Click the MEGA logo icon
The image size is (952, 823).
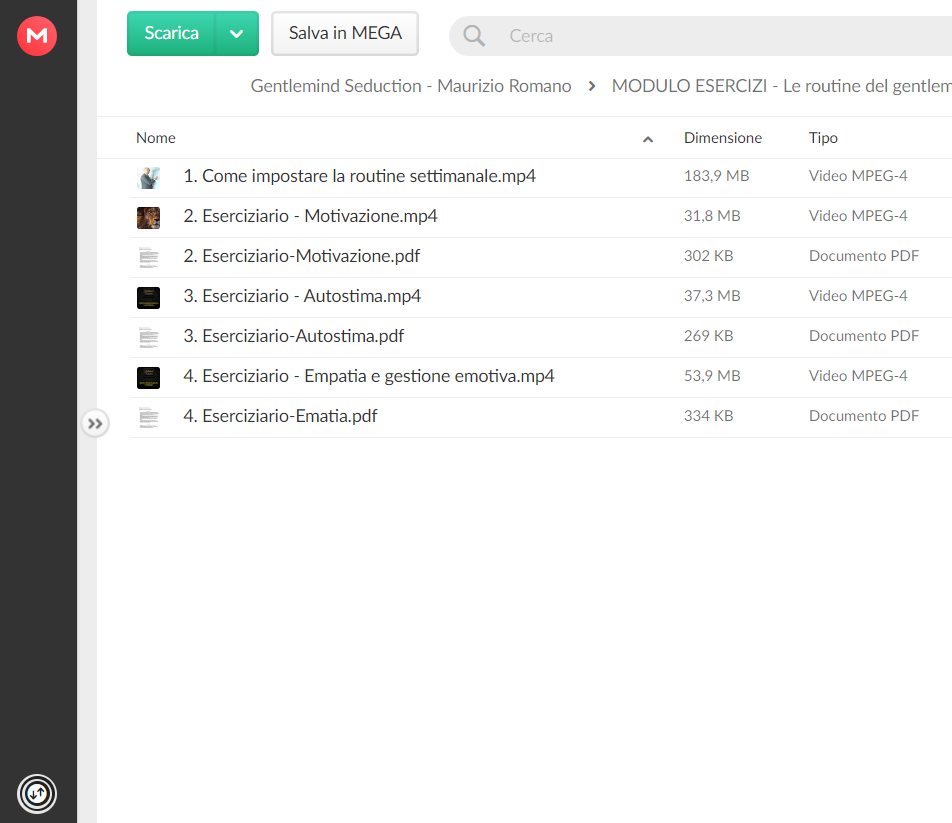[37, 36]
